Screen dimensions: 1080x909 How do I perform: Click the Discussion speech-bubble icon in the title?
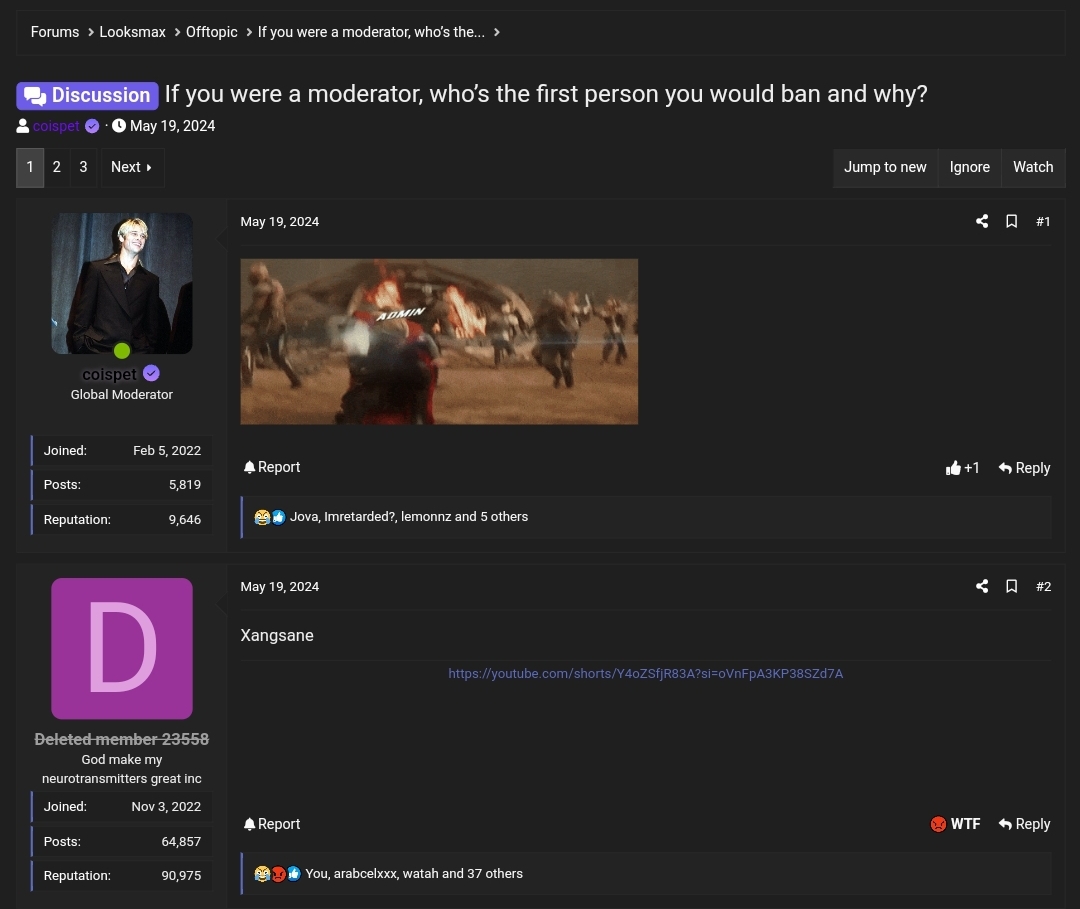pyautogui.click(x=36, y=95)
